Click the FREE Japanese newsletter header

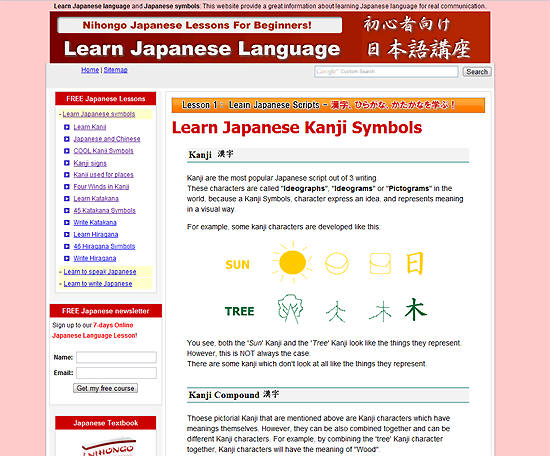(106, 311)
